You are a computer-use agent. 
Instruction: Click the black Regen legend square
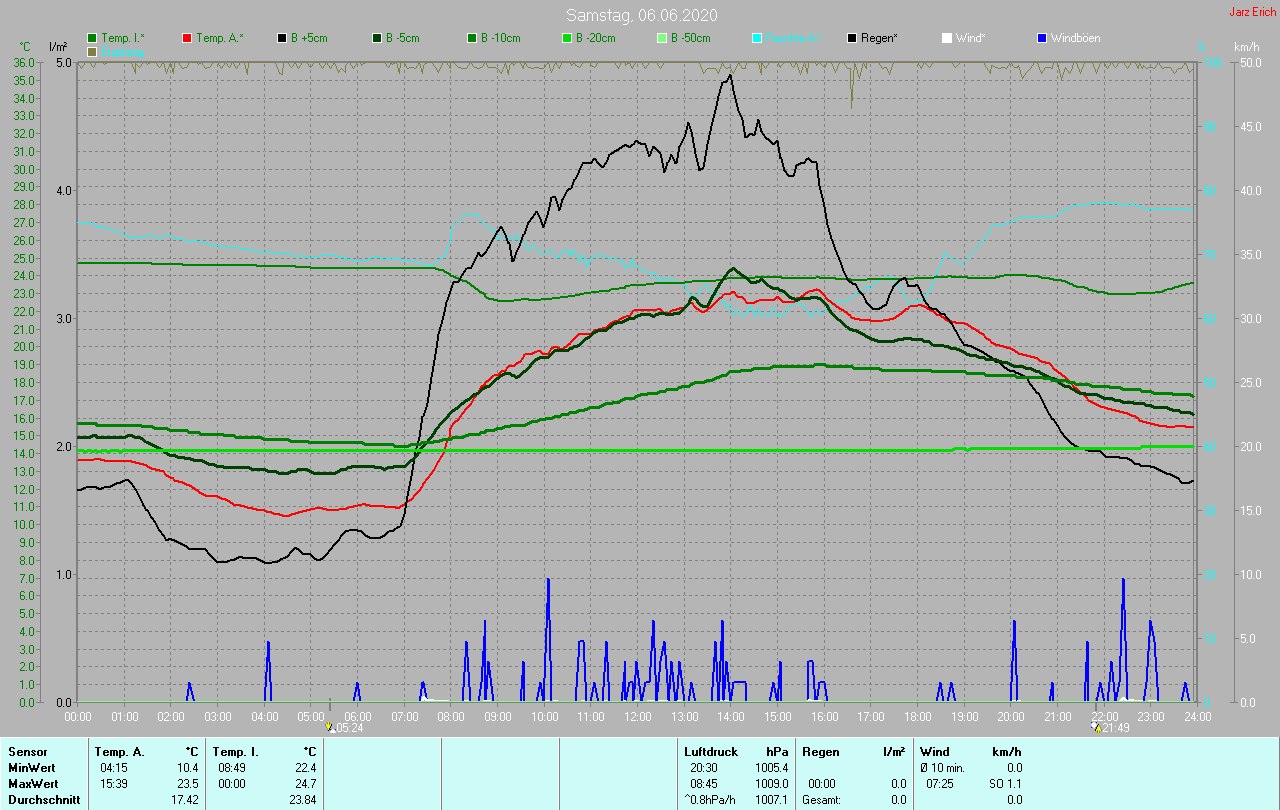(x=852, y=38)
